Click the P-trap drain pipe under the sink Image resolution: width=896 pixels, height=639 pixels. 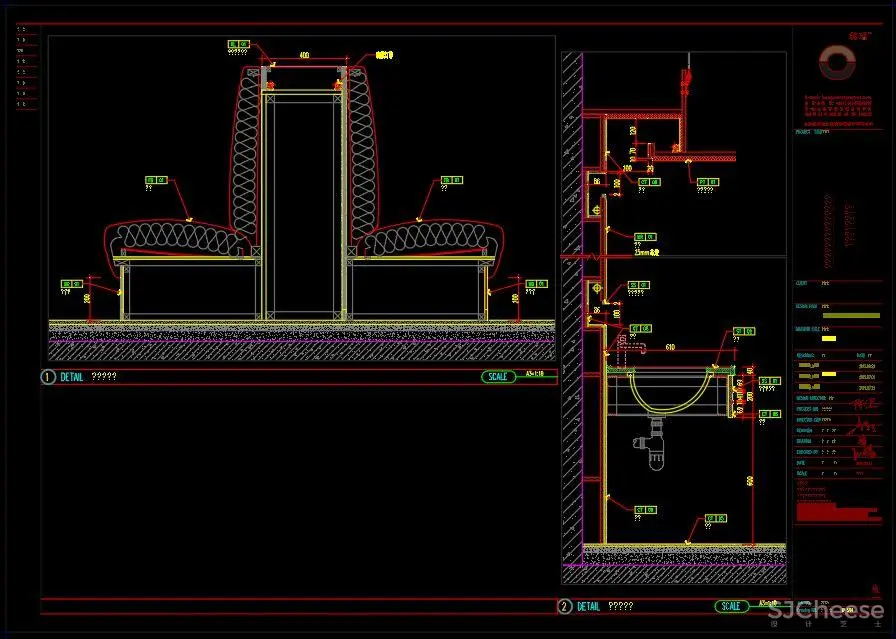656,451
